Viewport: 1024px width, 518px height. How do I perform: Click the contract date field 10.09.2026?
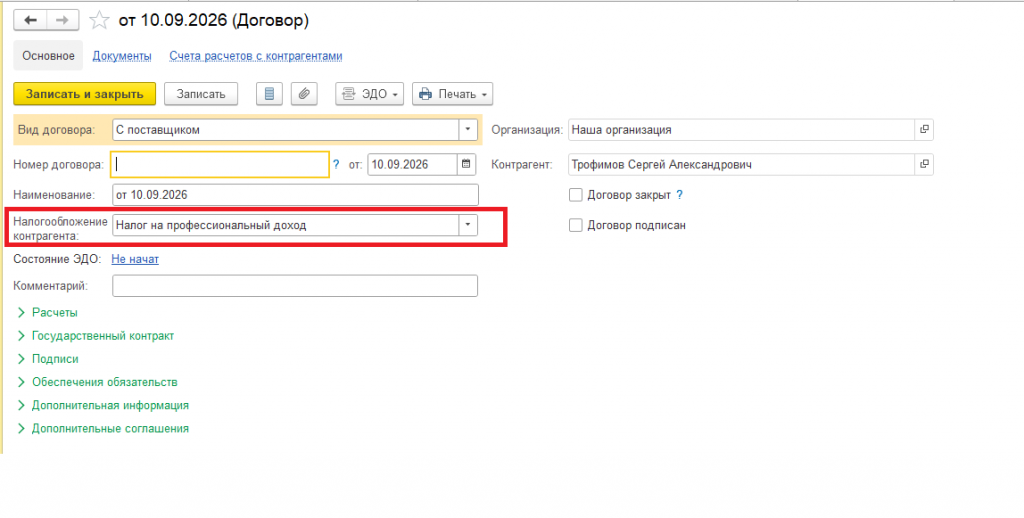[412, 165]
